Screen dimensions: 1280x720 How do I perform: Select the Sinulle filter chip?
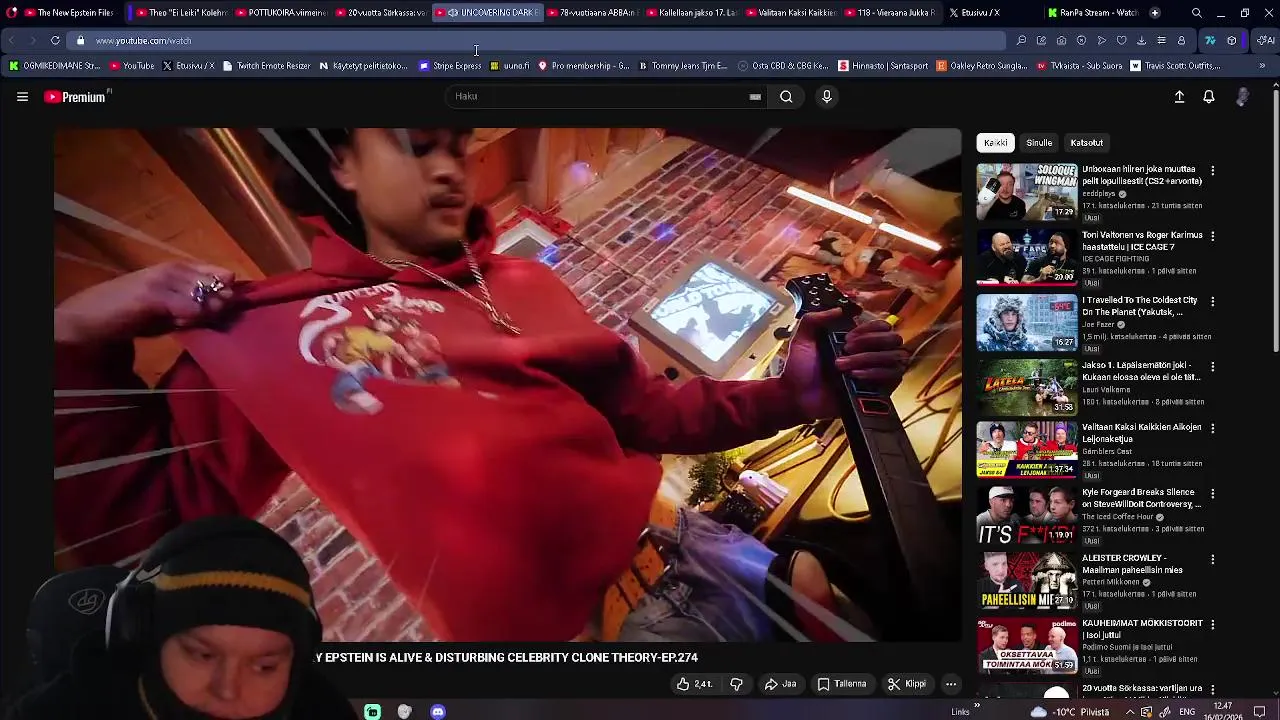pos(1039,143)
